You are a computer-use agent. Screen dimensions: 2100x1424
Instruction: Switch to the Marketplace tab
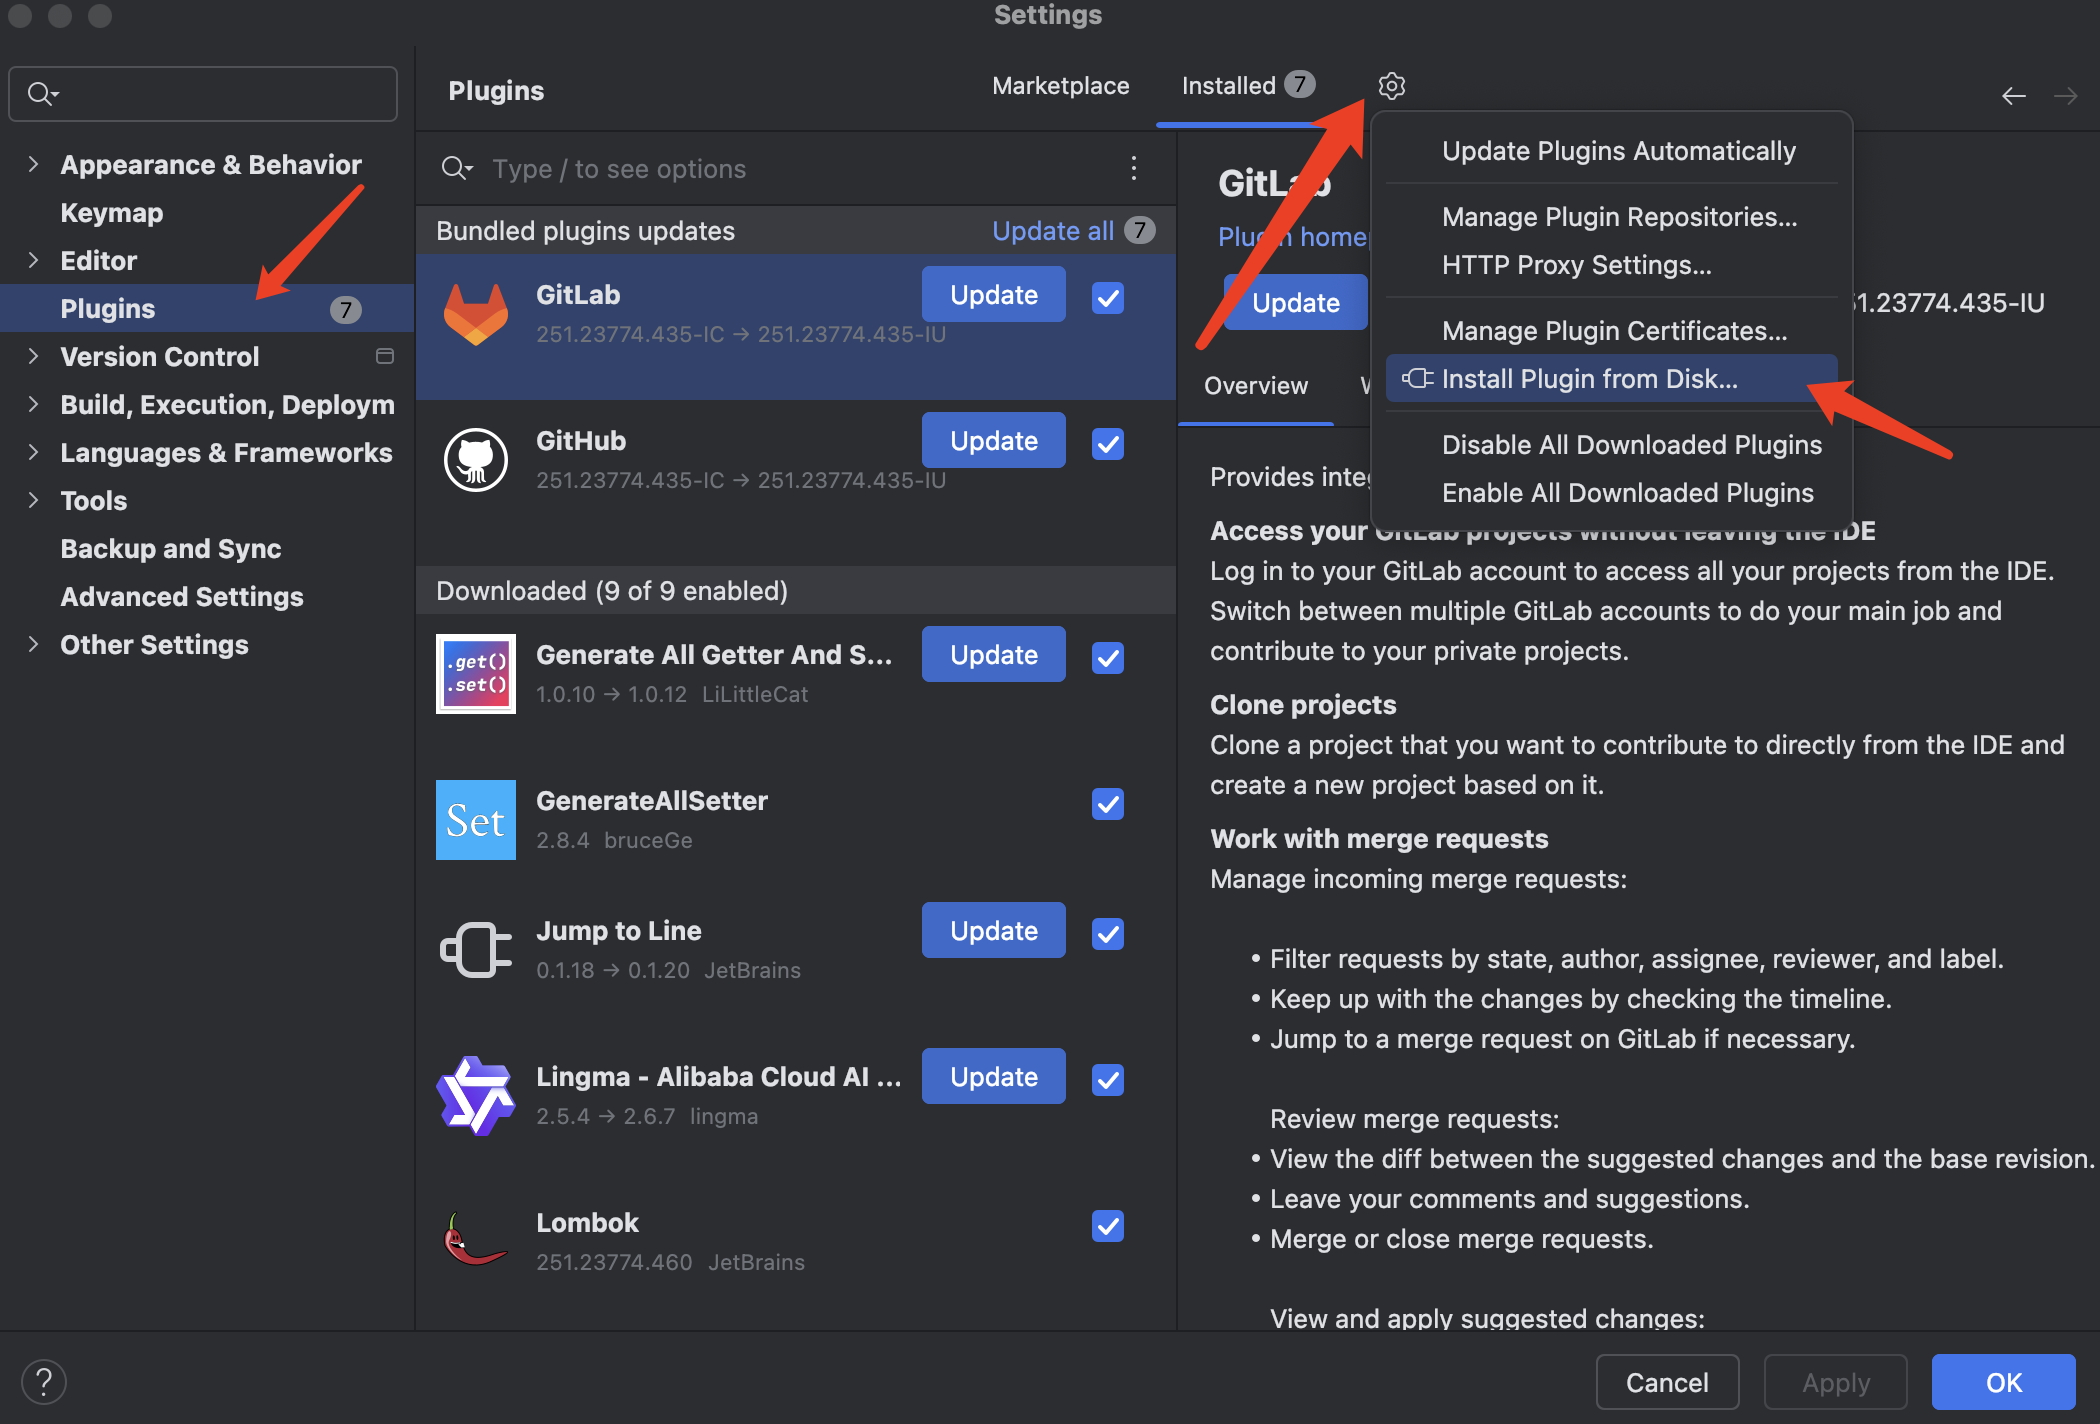(1060, 86)
